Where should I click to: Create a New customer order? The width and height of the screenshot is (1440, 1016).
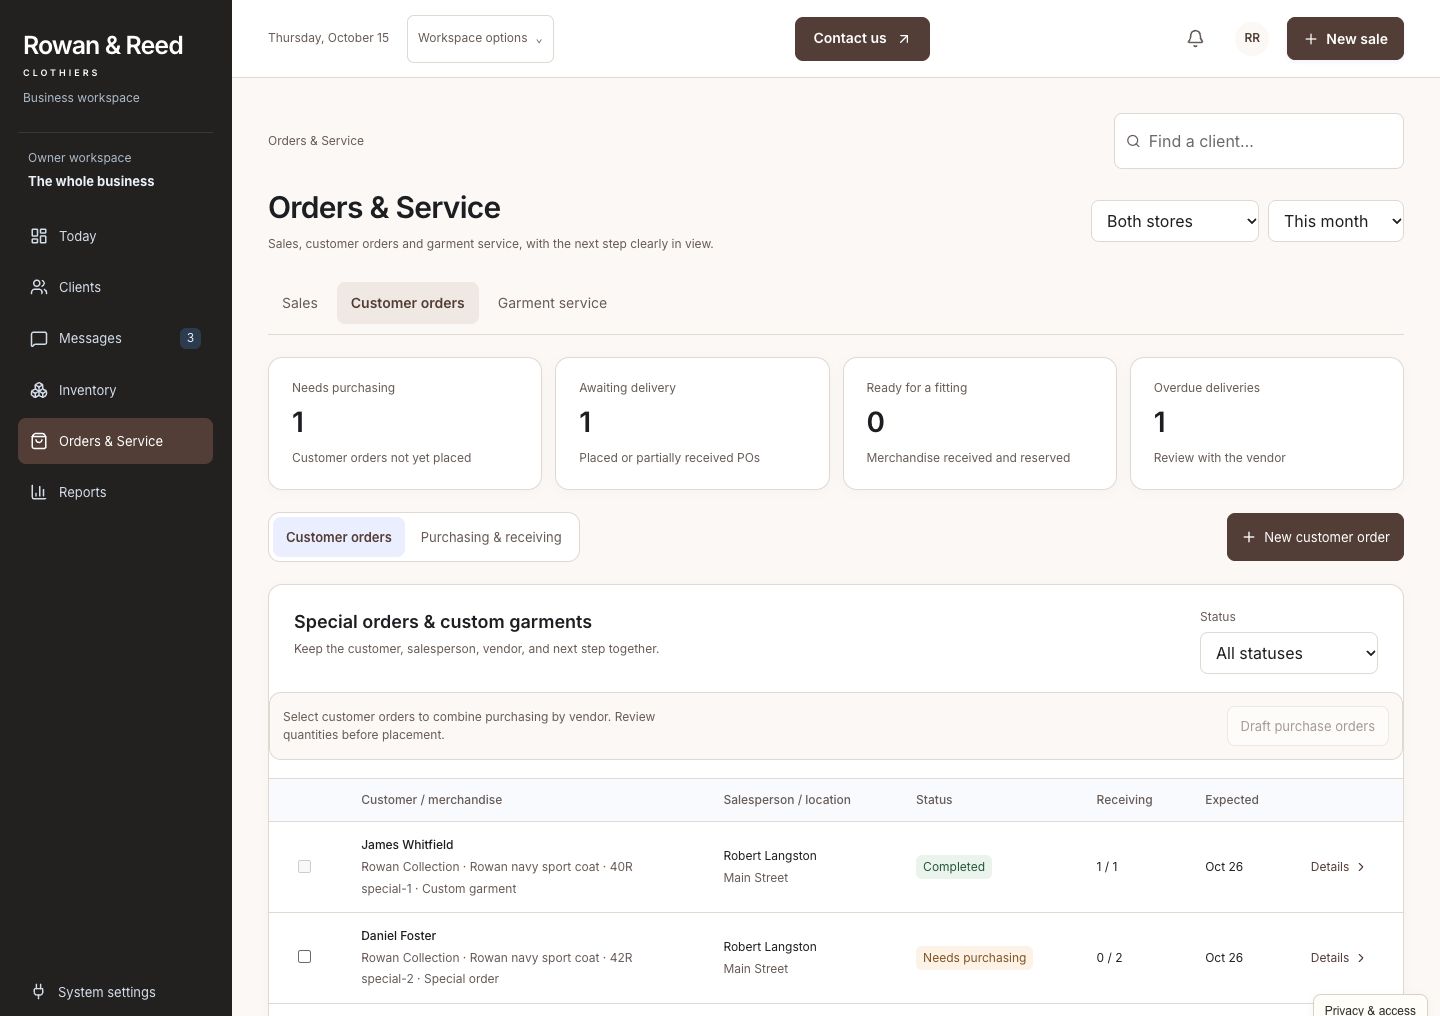coord(1315,537)
